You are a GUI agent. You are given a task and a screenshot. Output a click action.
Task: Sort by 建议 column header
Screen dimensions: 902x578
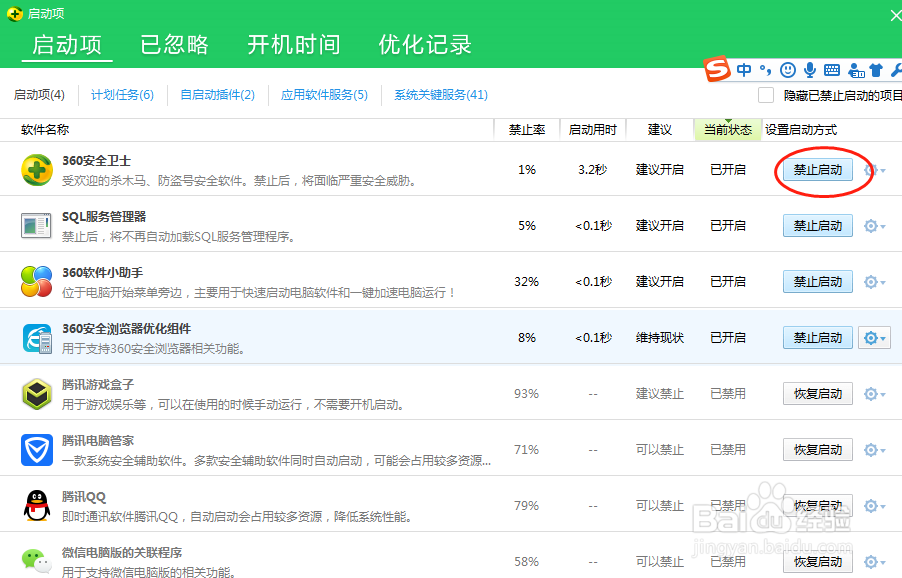(659, 130)
